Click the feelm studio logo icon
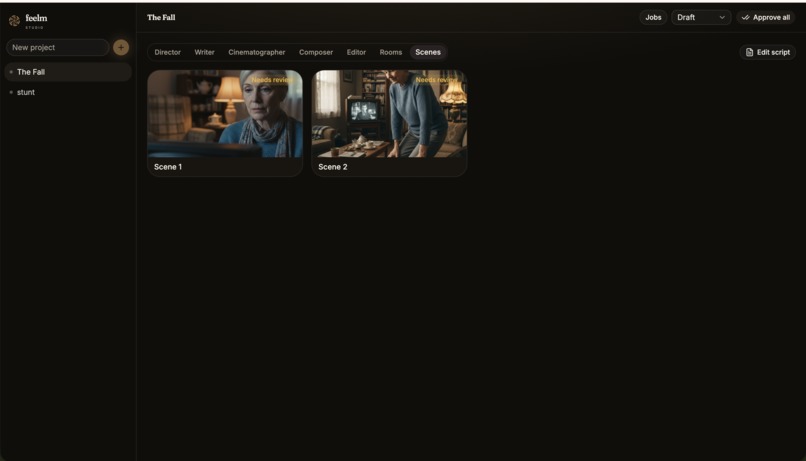This screenshot has width=806, height=461. pyautogui.click(x=14, y=20)
